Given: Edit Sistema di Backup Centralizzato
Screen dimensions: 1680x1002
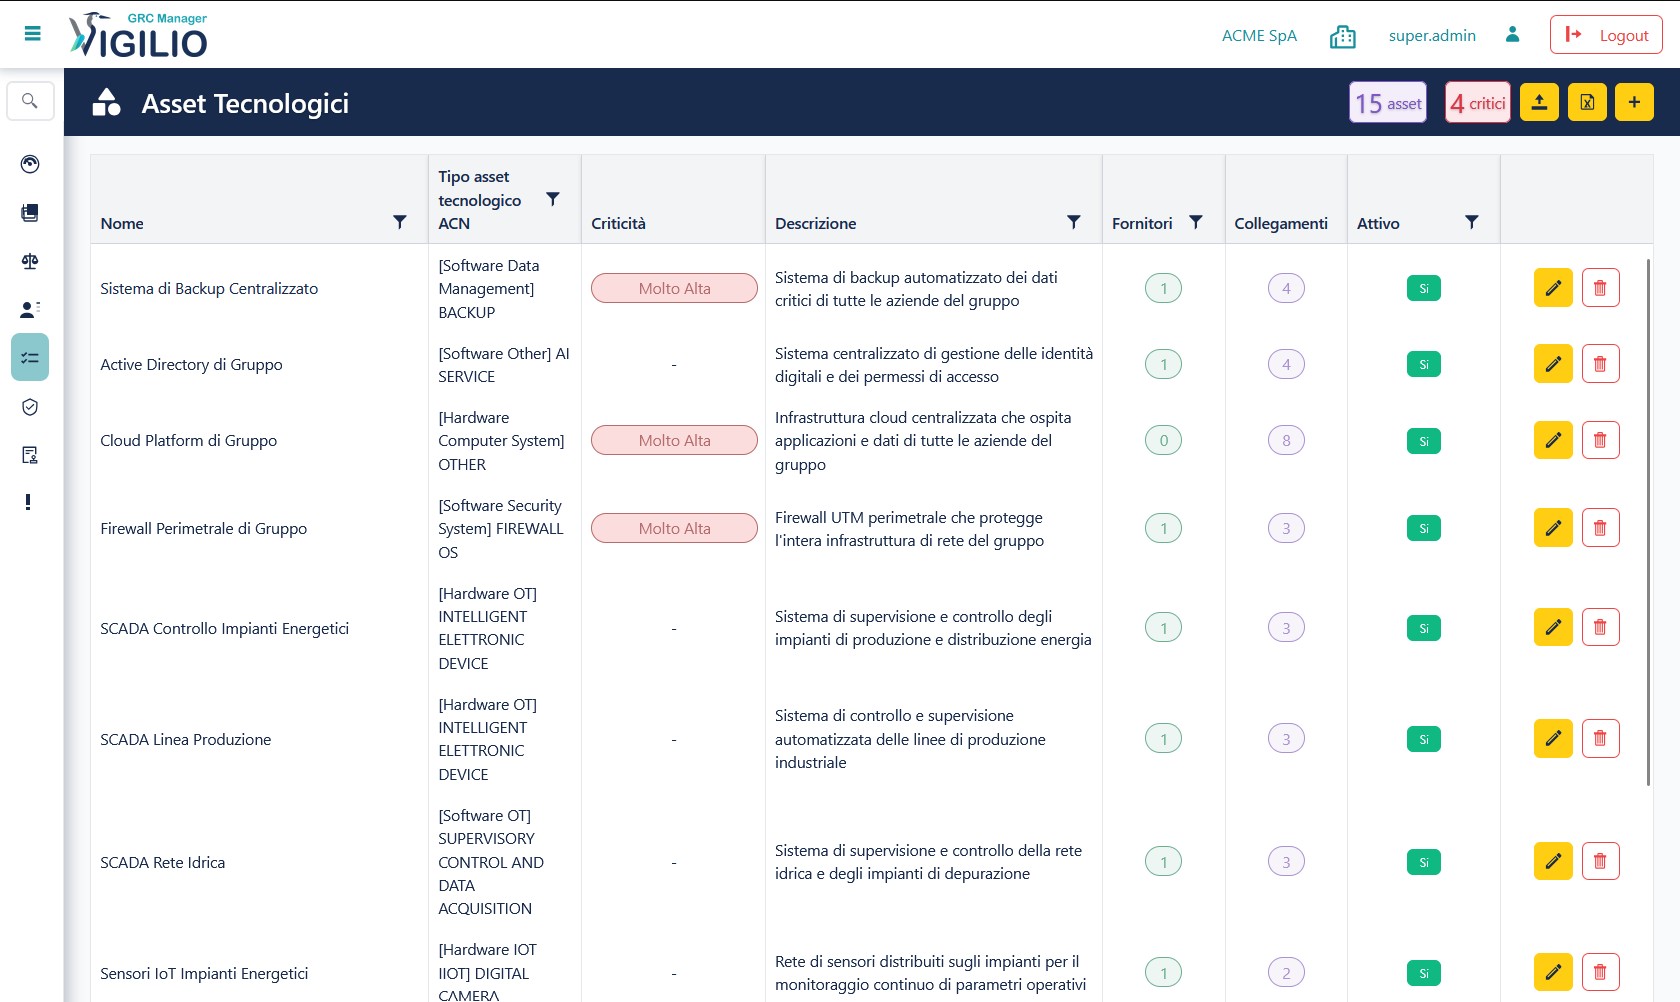Looking at the screenshot, I should pyautogui.click(x=1553, y=288).
